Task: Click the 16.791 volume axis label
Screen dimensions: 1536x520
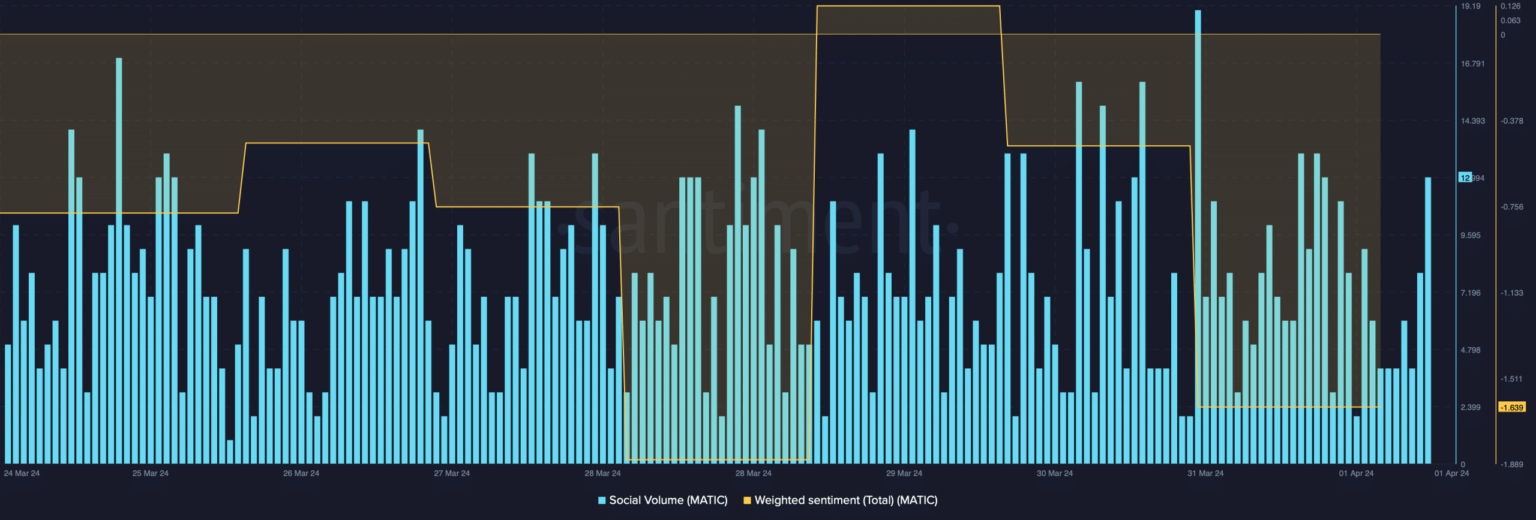Action: 1473,64
